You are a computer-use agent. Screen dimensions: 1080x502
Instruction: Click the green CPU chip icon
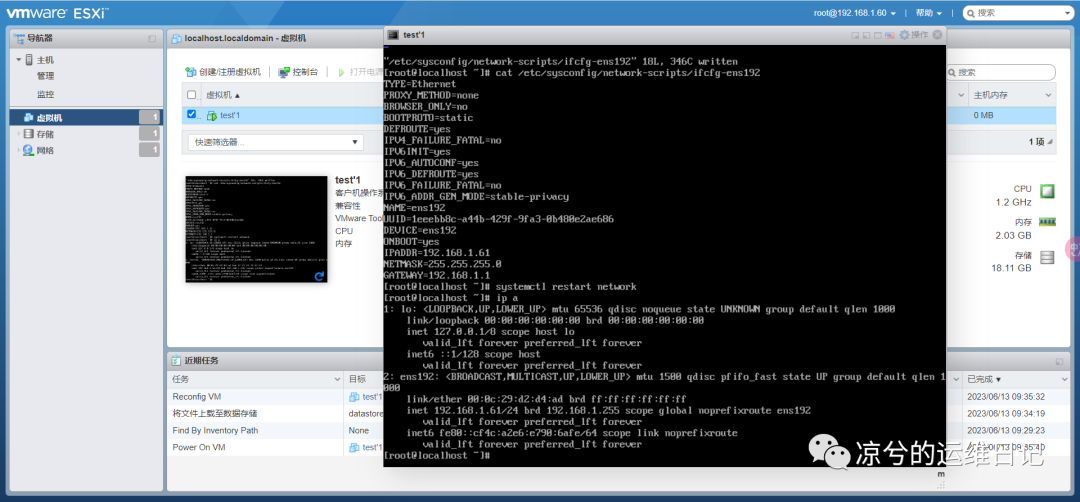click(1048, 191)
